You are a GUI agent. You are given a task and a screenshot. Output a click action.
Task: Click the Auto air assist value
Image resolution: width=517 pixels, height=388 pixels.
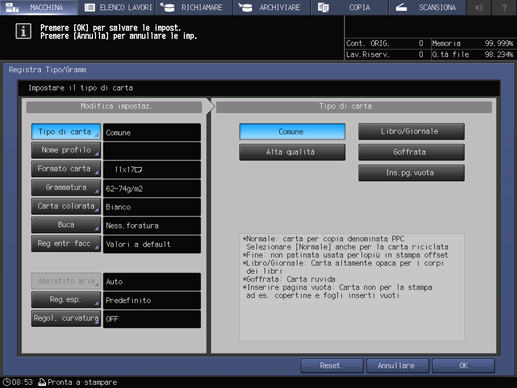152,282
